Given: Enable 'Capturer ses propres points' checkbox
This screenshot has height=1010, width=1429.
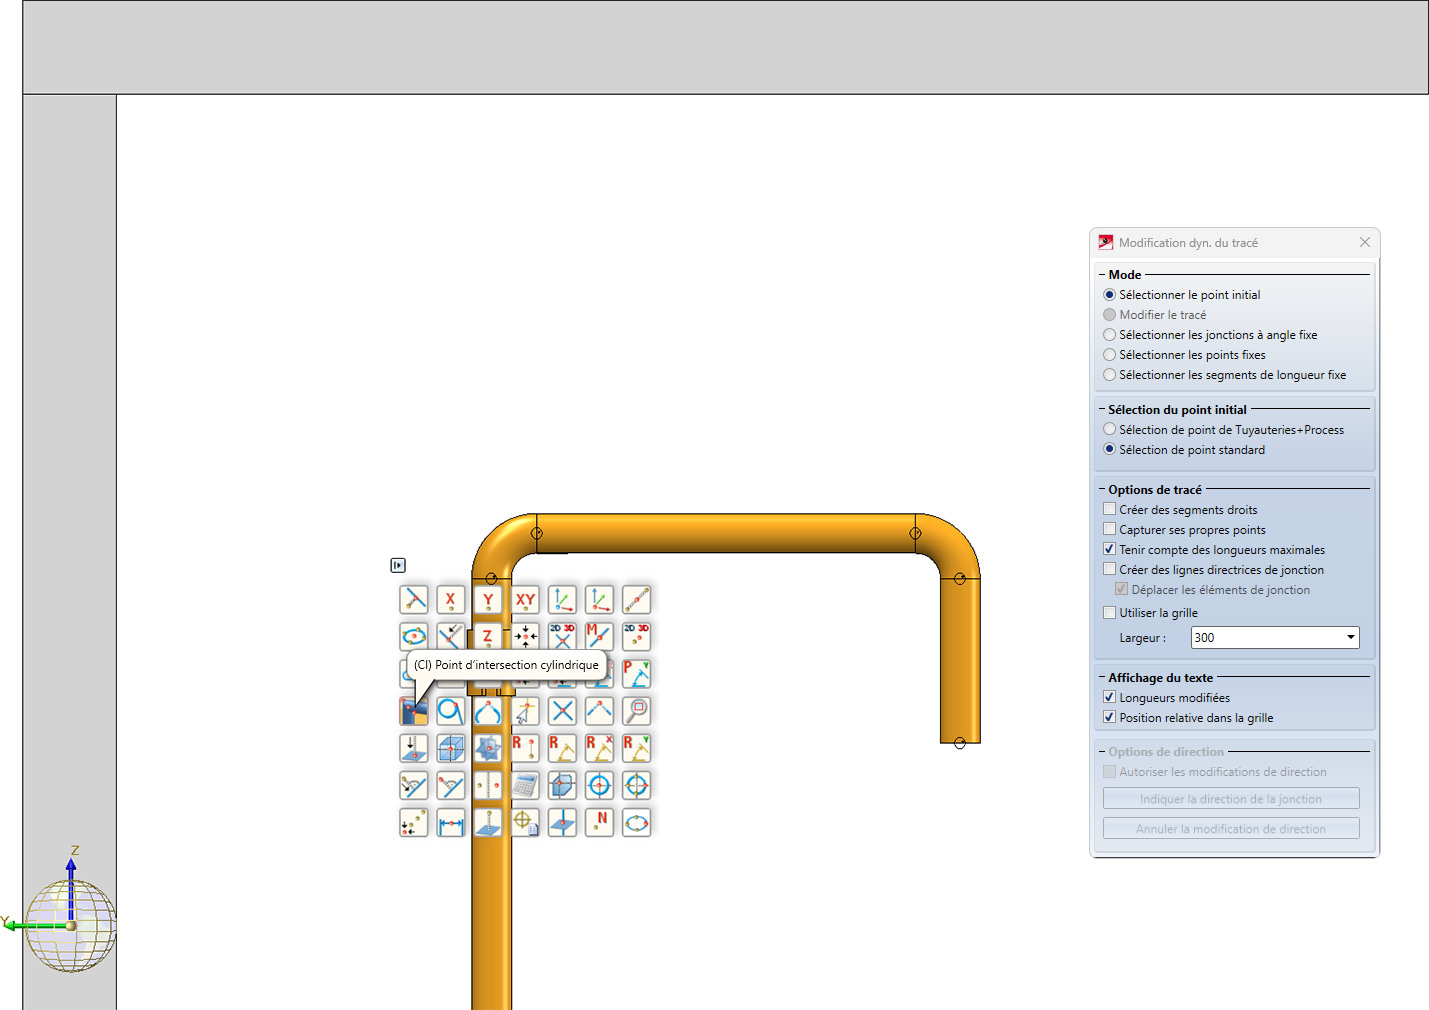Looking at the screenshot, I should click(x=1109, y=529).
